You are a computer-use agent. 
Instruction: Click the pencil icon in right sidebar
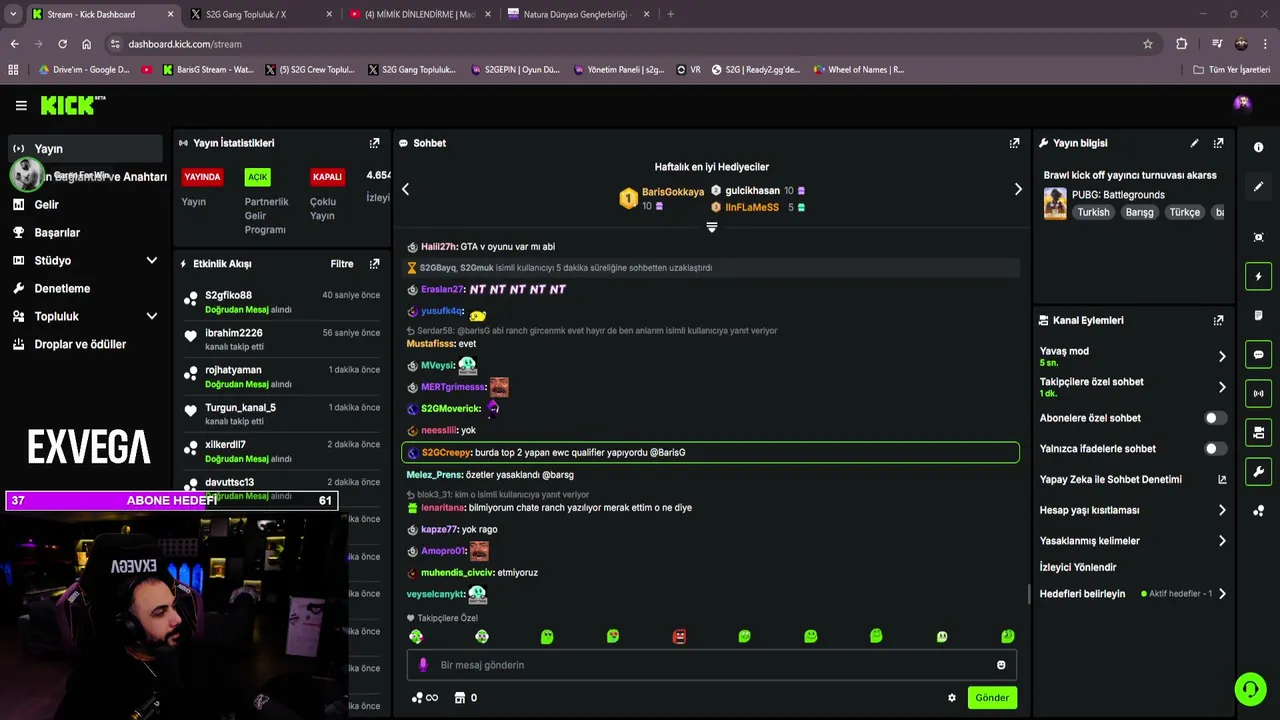point(1258,186)
